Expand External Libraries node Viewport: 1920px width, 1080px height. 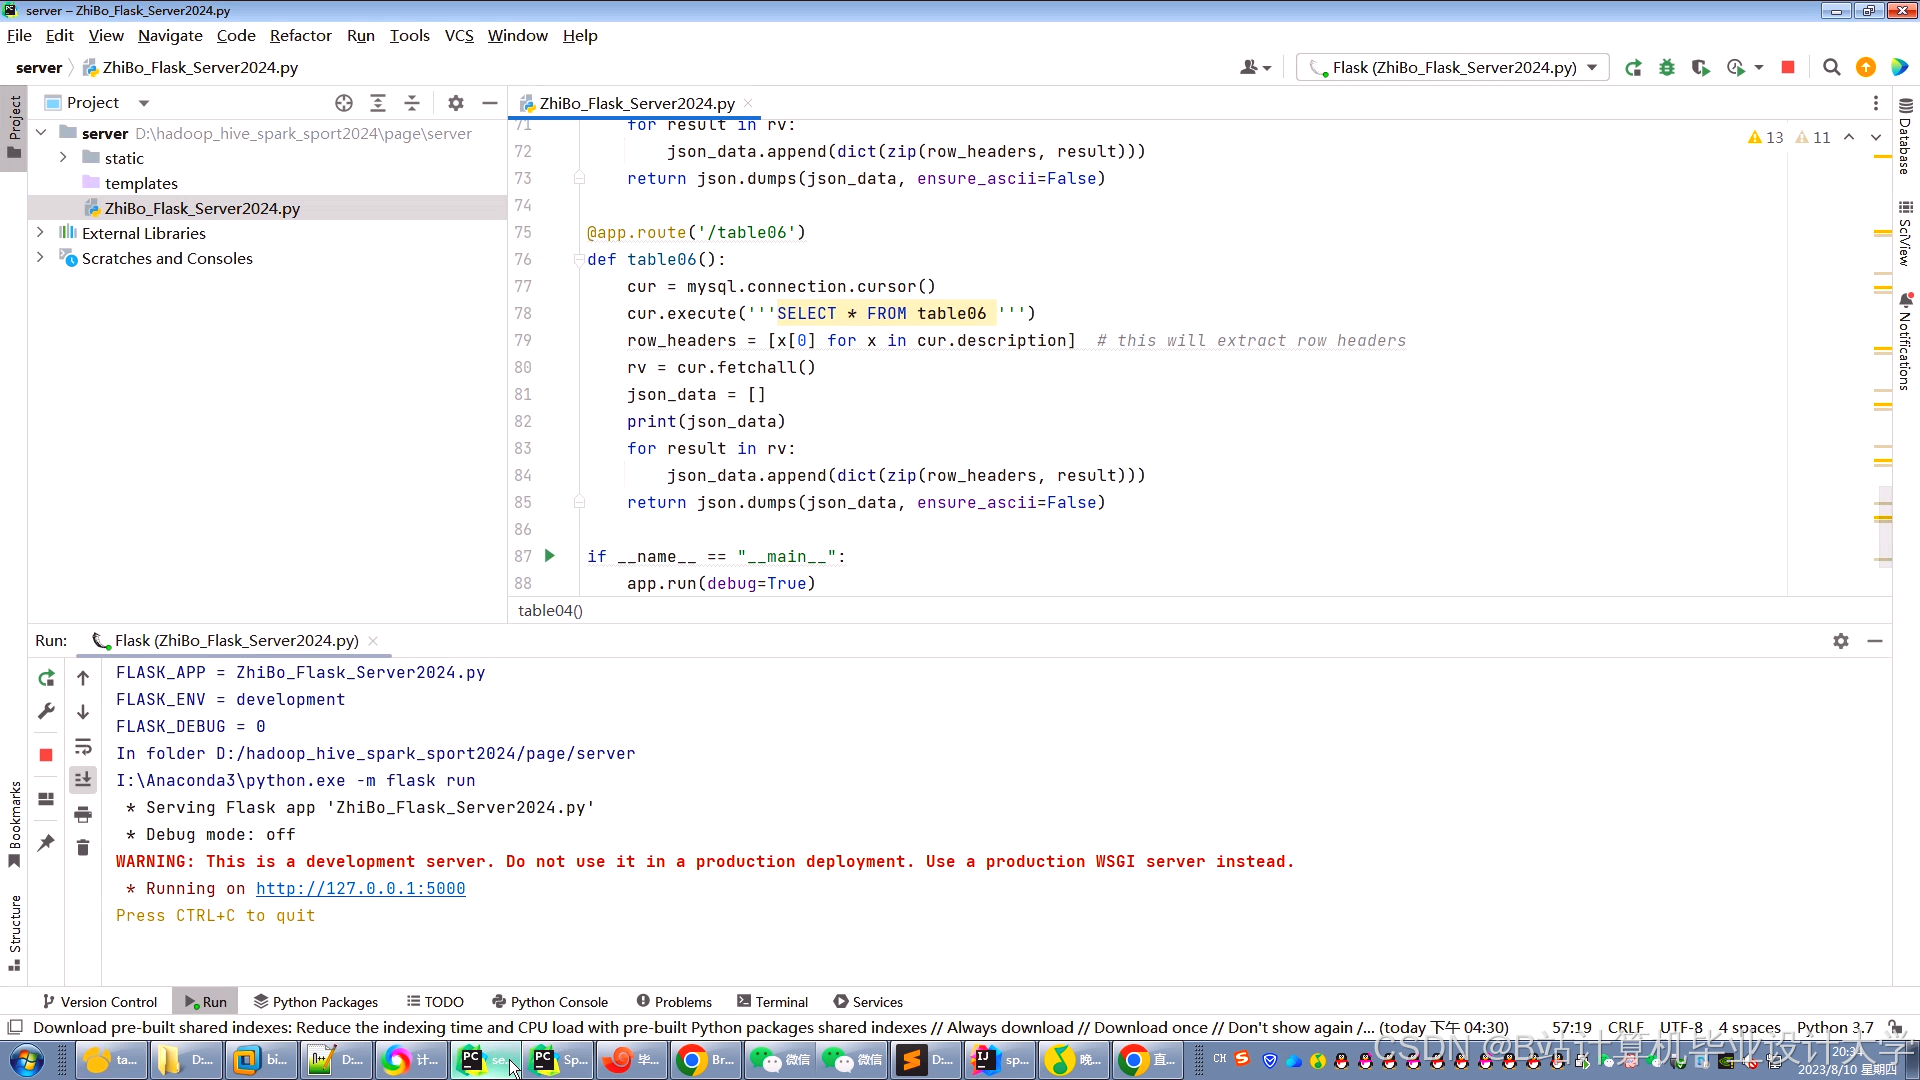coord(40,233)
